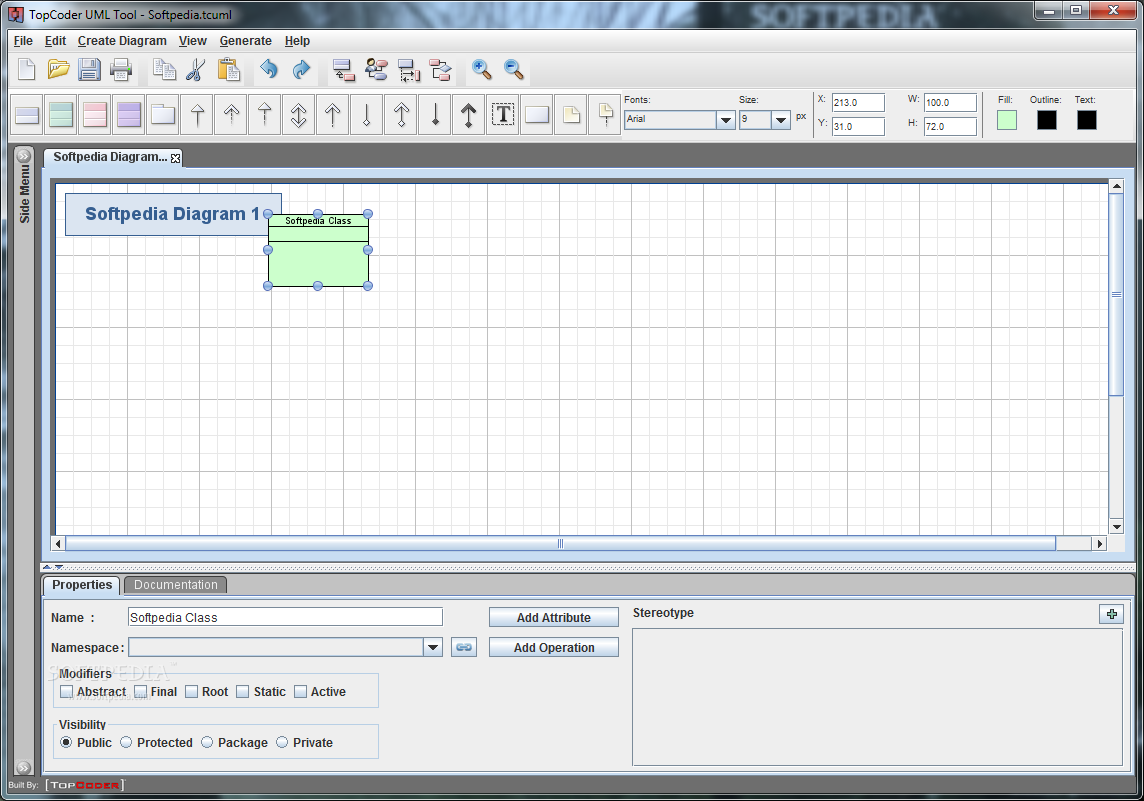Click the Add Operation button
The image size is (1144, 801).
point(554,647)
